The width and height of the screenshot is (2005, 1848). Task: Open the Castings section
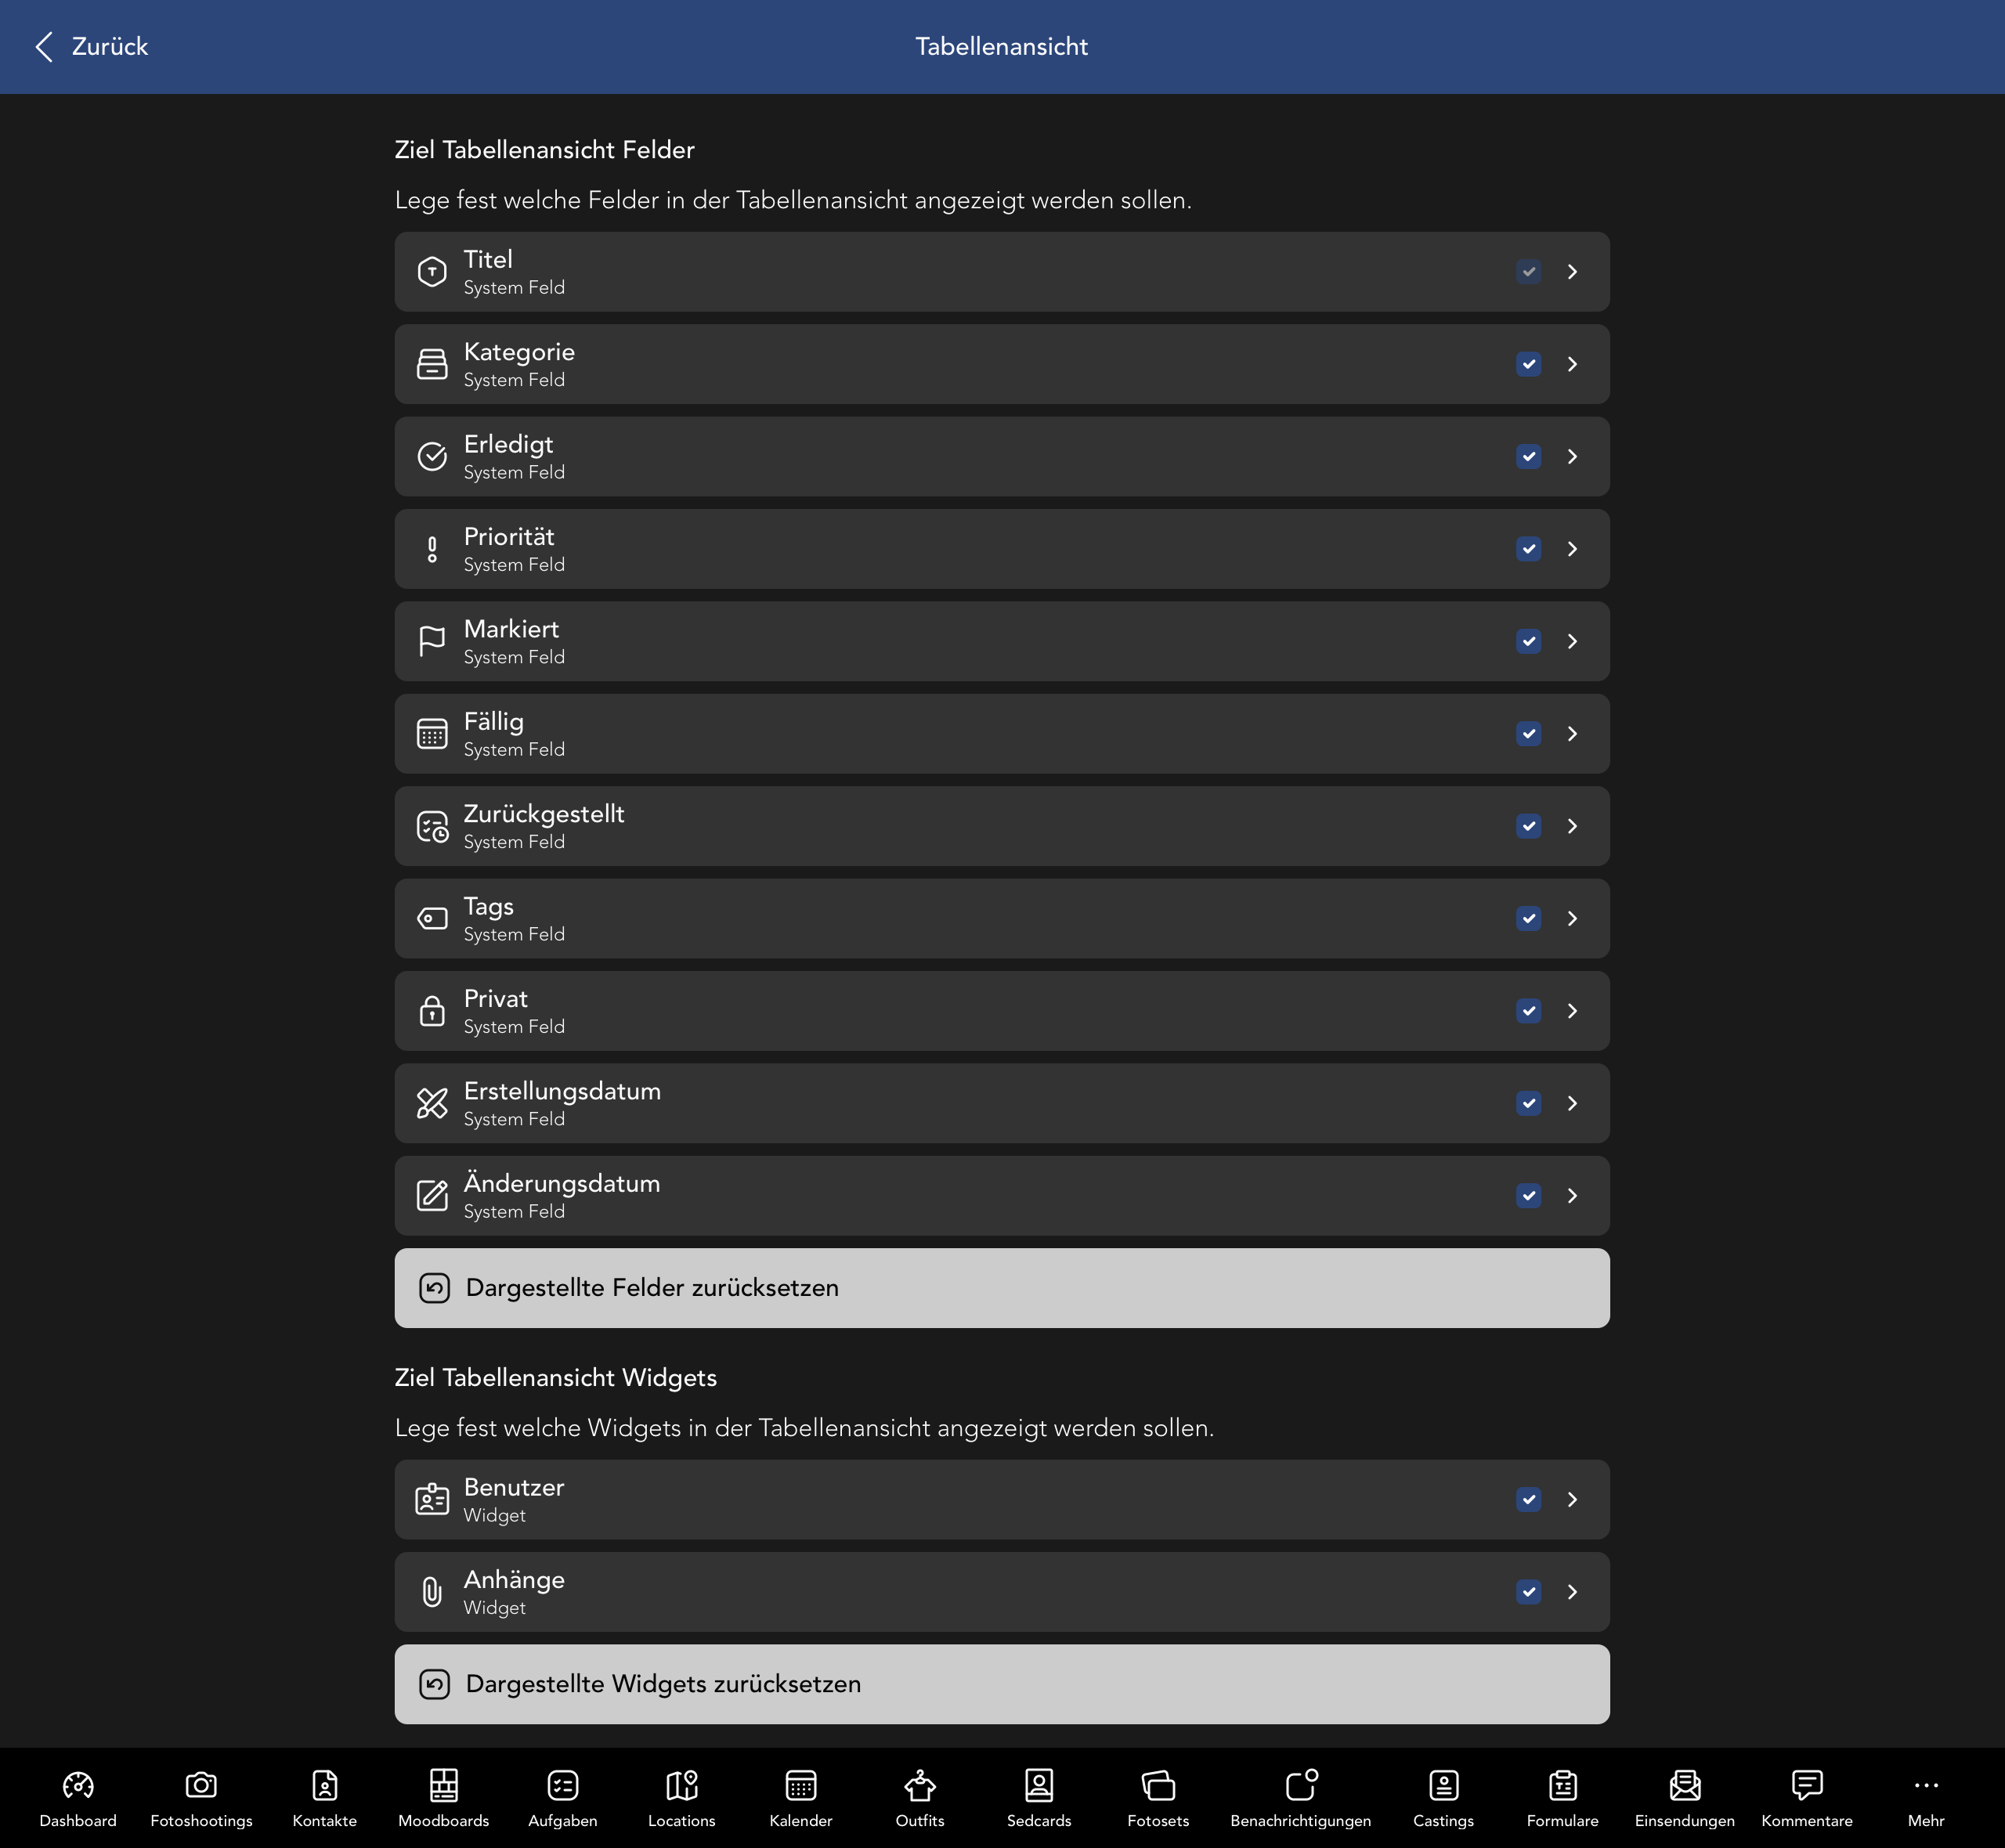click(1442, 1795)
